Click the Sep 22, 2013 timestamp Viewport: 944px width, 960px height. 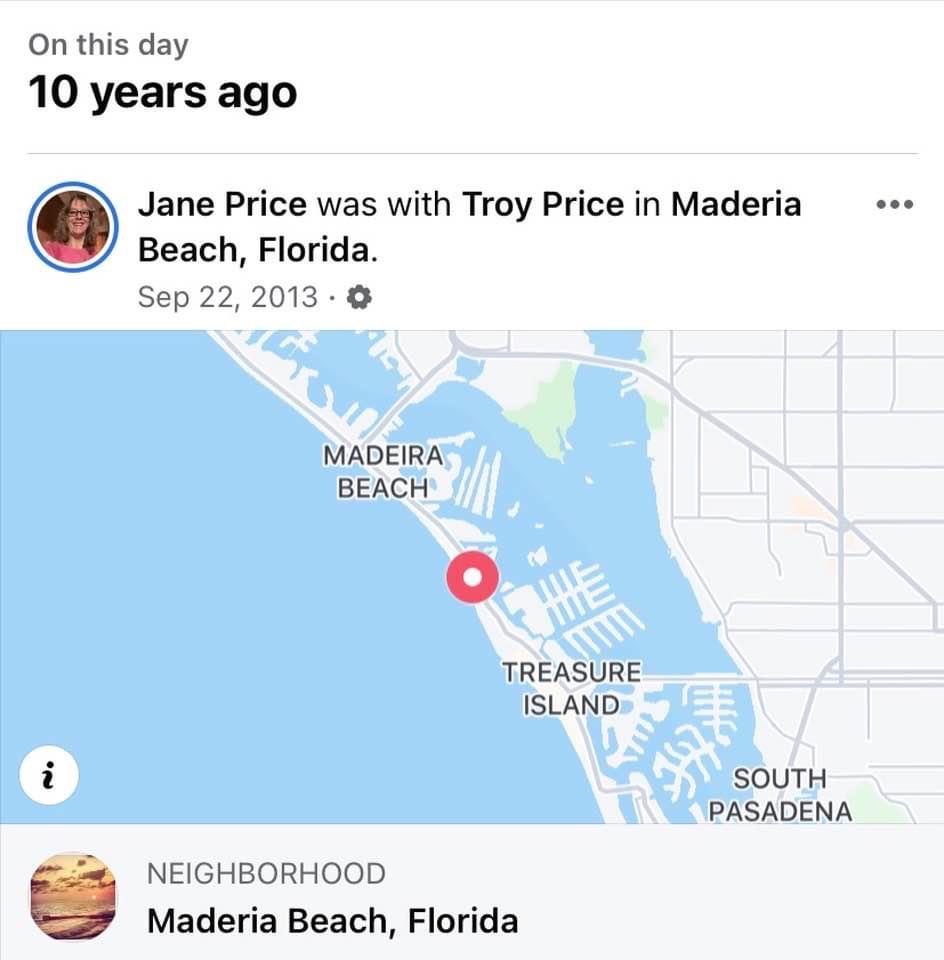point(227,297)
